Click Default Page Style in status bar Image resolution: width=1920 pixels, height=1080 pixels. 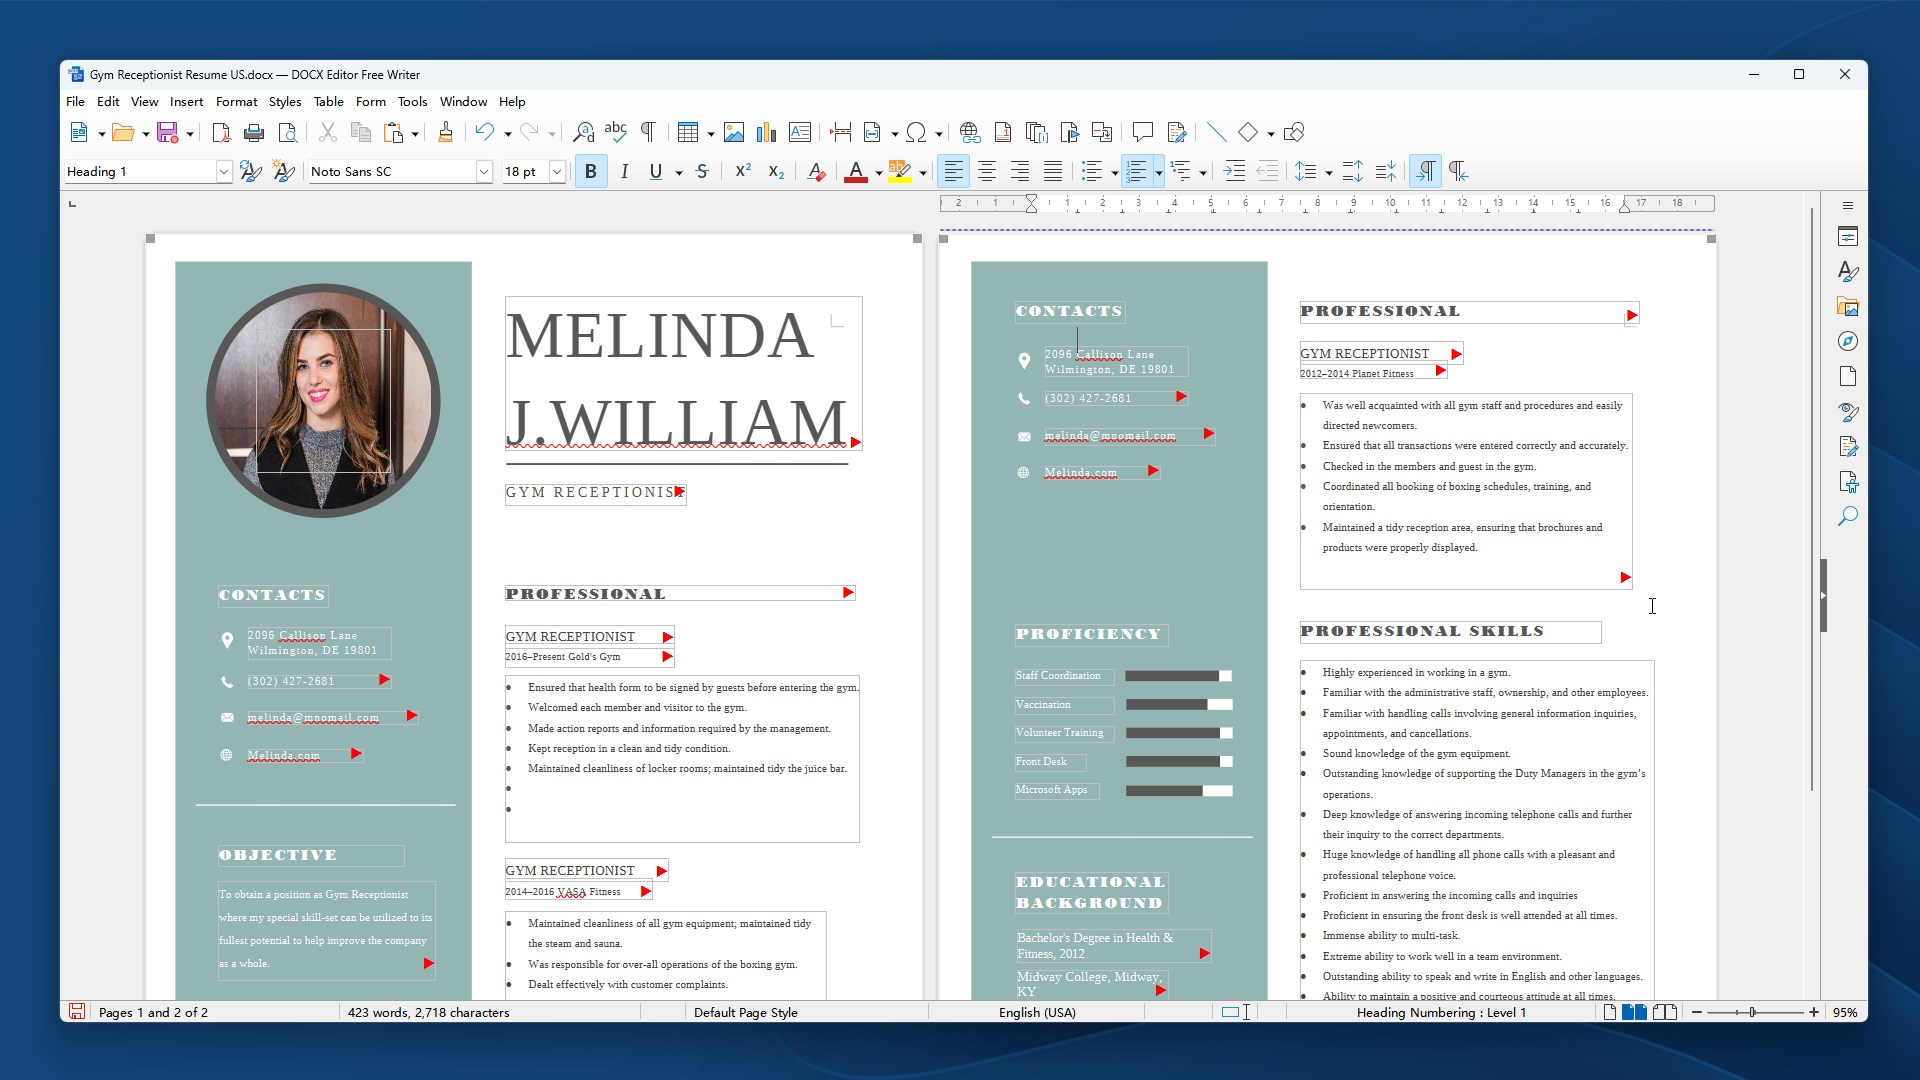[x=746, y=1012]
